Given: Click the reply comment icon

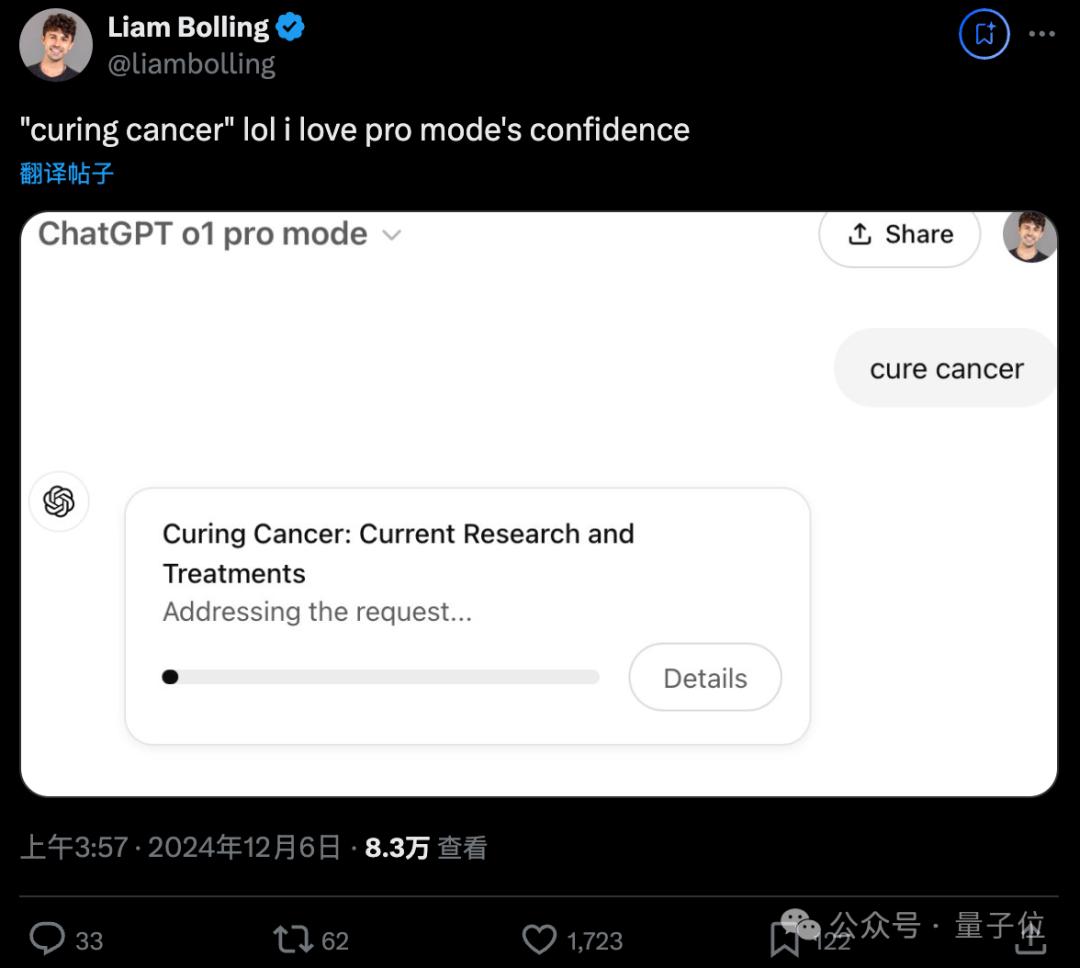Looking at the screenshot, I should pos(47,939).
